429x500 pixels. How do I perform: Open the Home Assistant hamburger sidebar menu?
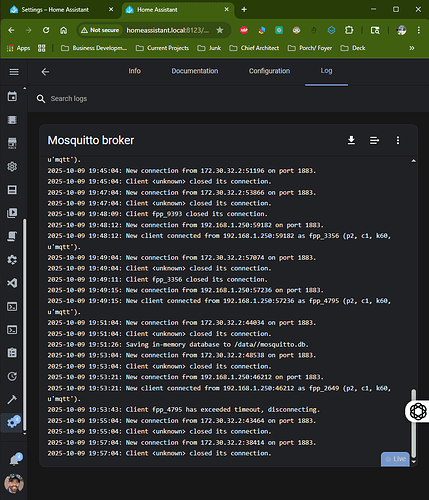point(14,72)
